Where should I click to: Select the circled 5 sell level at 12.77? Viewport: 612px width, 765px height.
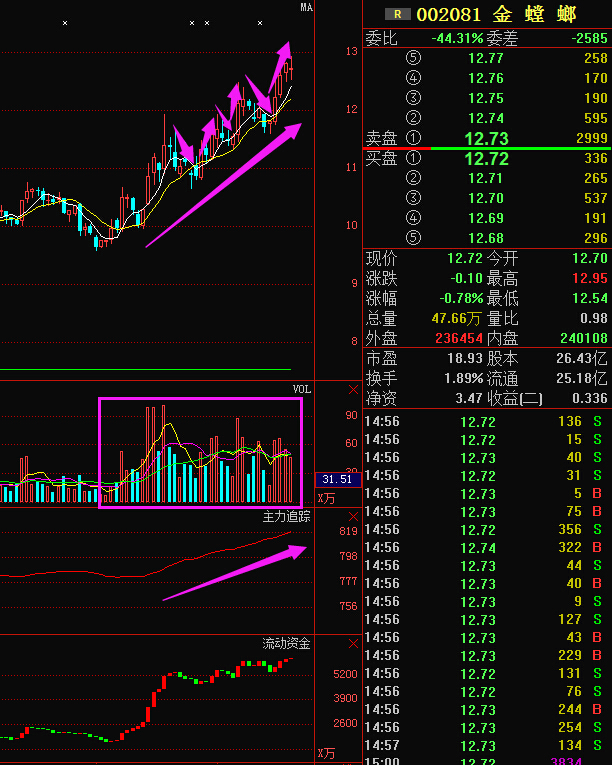pos(414,59)
